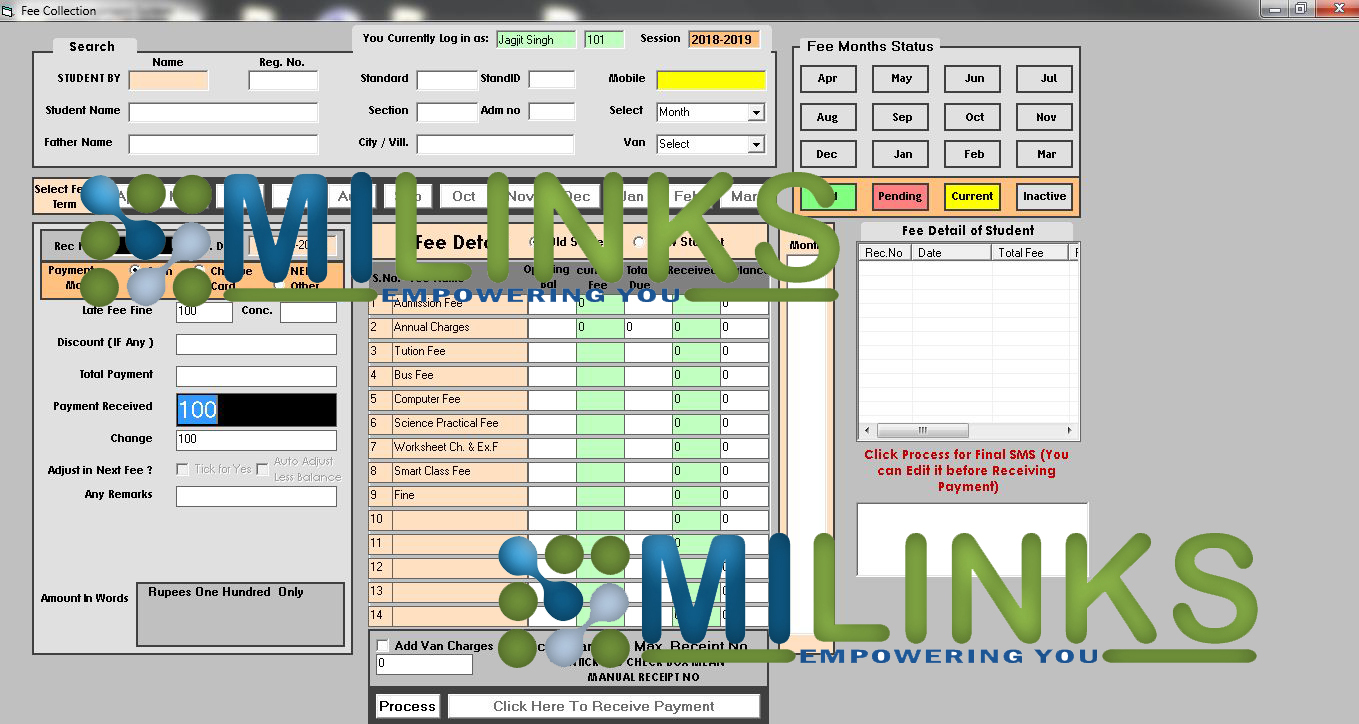Select Aug in Fee Months Status panel

pos(827,117)
